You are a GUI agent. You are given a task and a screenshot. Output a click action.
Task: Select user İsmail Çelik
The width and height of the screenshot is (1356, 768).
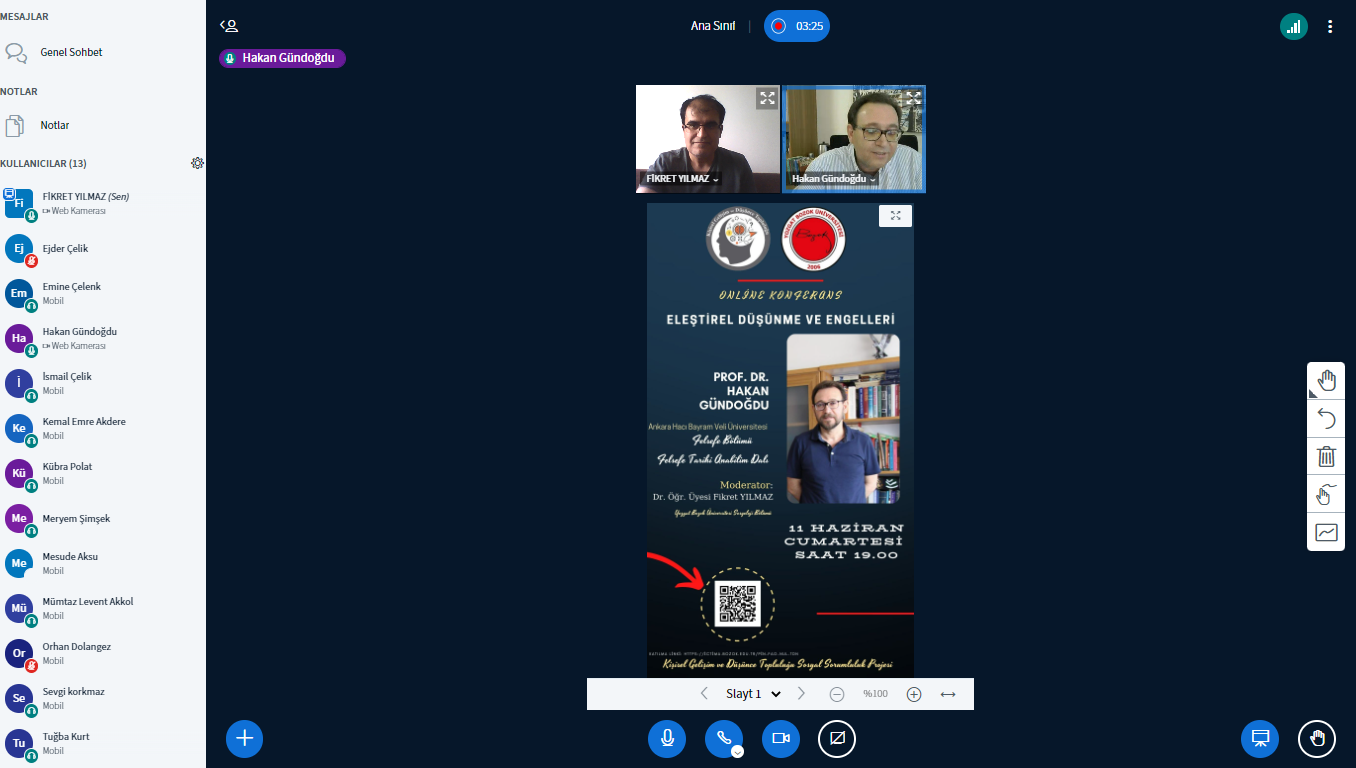(103, 383)
